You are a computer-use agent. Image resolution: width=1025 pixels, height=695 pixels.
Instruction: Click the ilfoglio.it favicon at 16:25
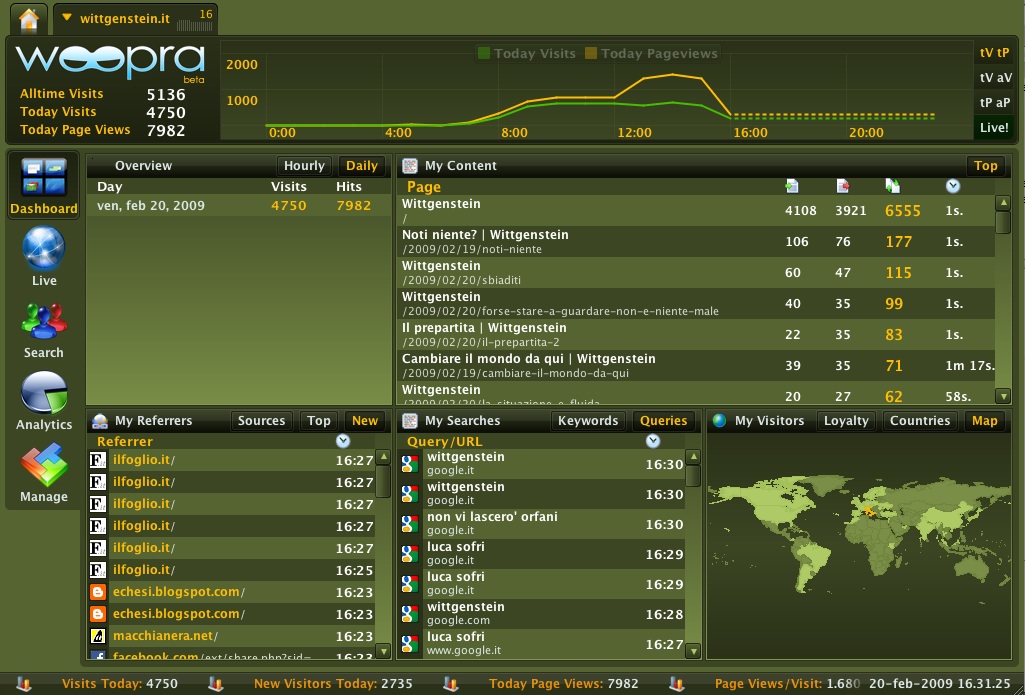[98, 570]
